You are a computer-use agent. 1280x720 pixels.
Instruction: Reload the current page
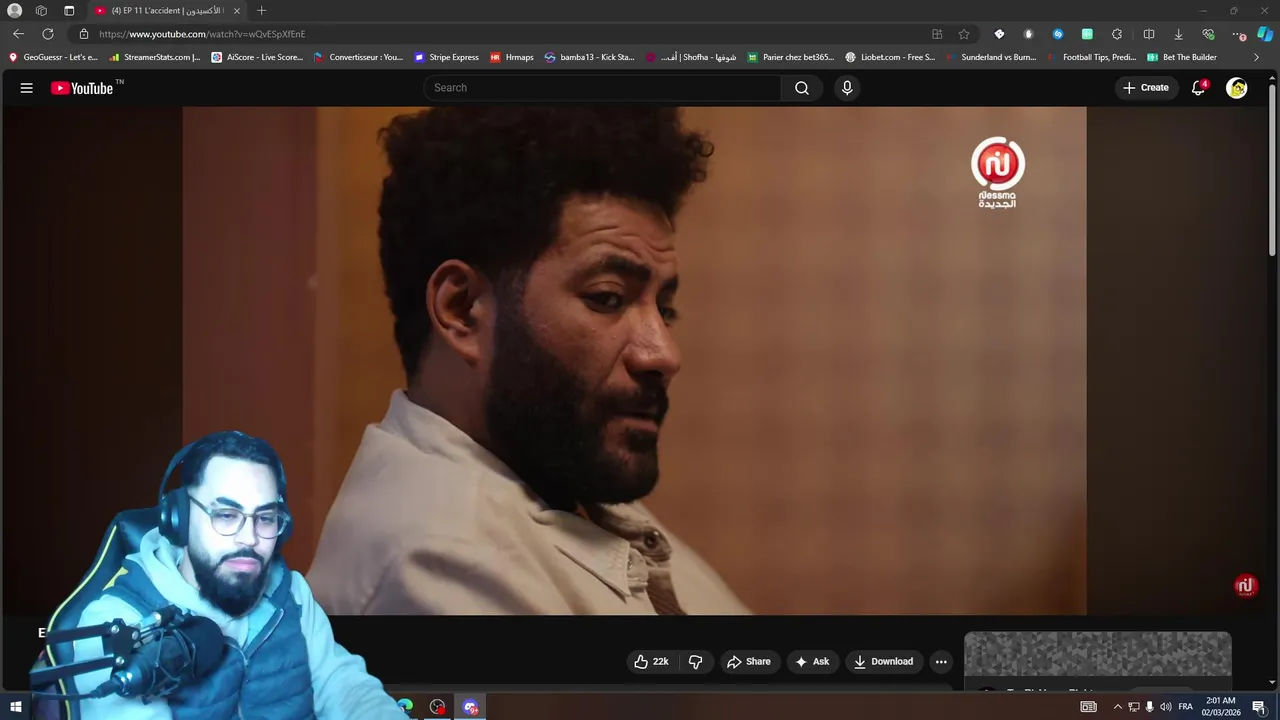pos(48,33)
